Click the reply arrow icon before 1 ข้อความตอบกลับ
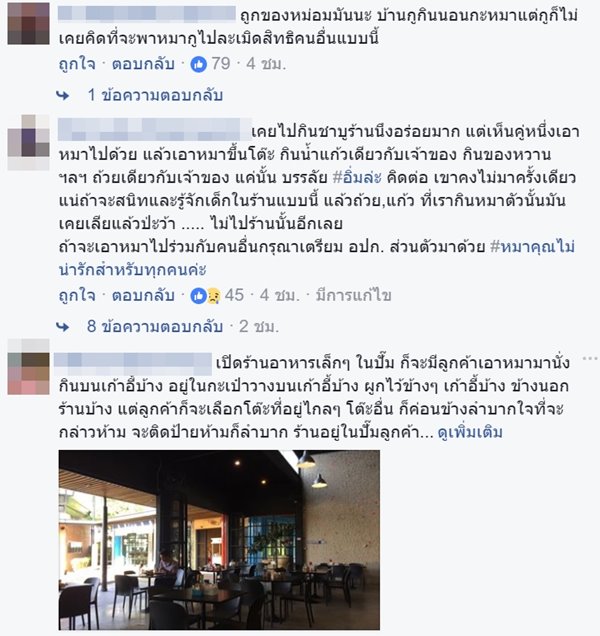 63,96
